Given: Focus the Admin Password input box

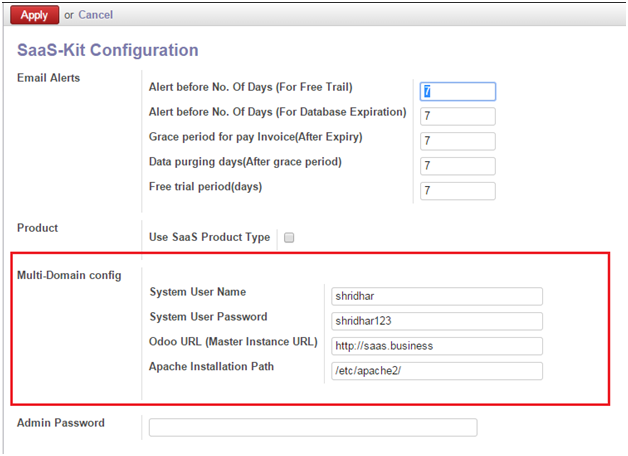Looking at the screenshot, I should [313, 427].
